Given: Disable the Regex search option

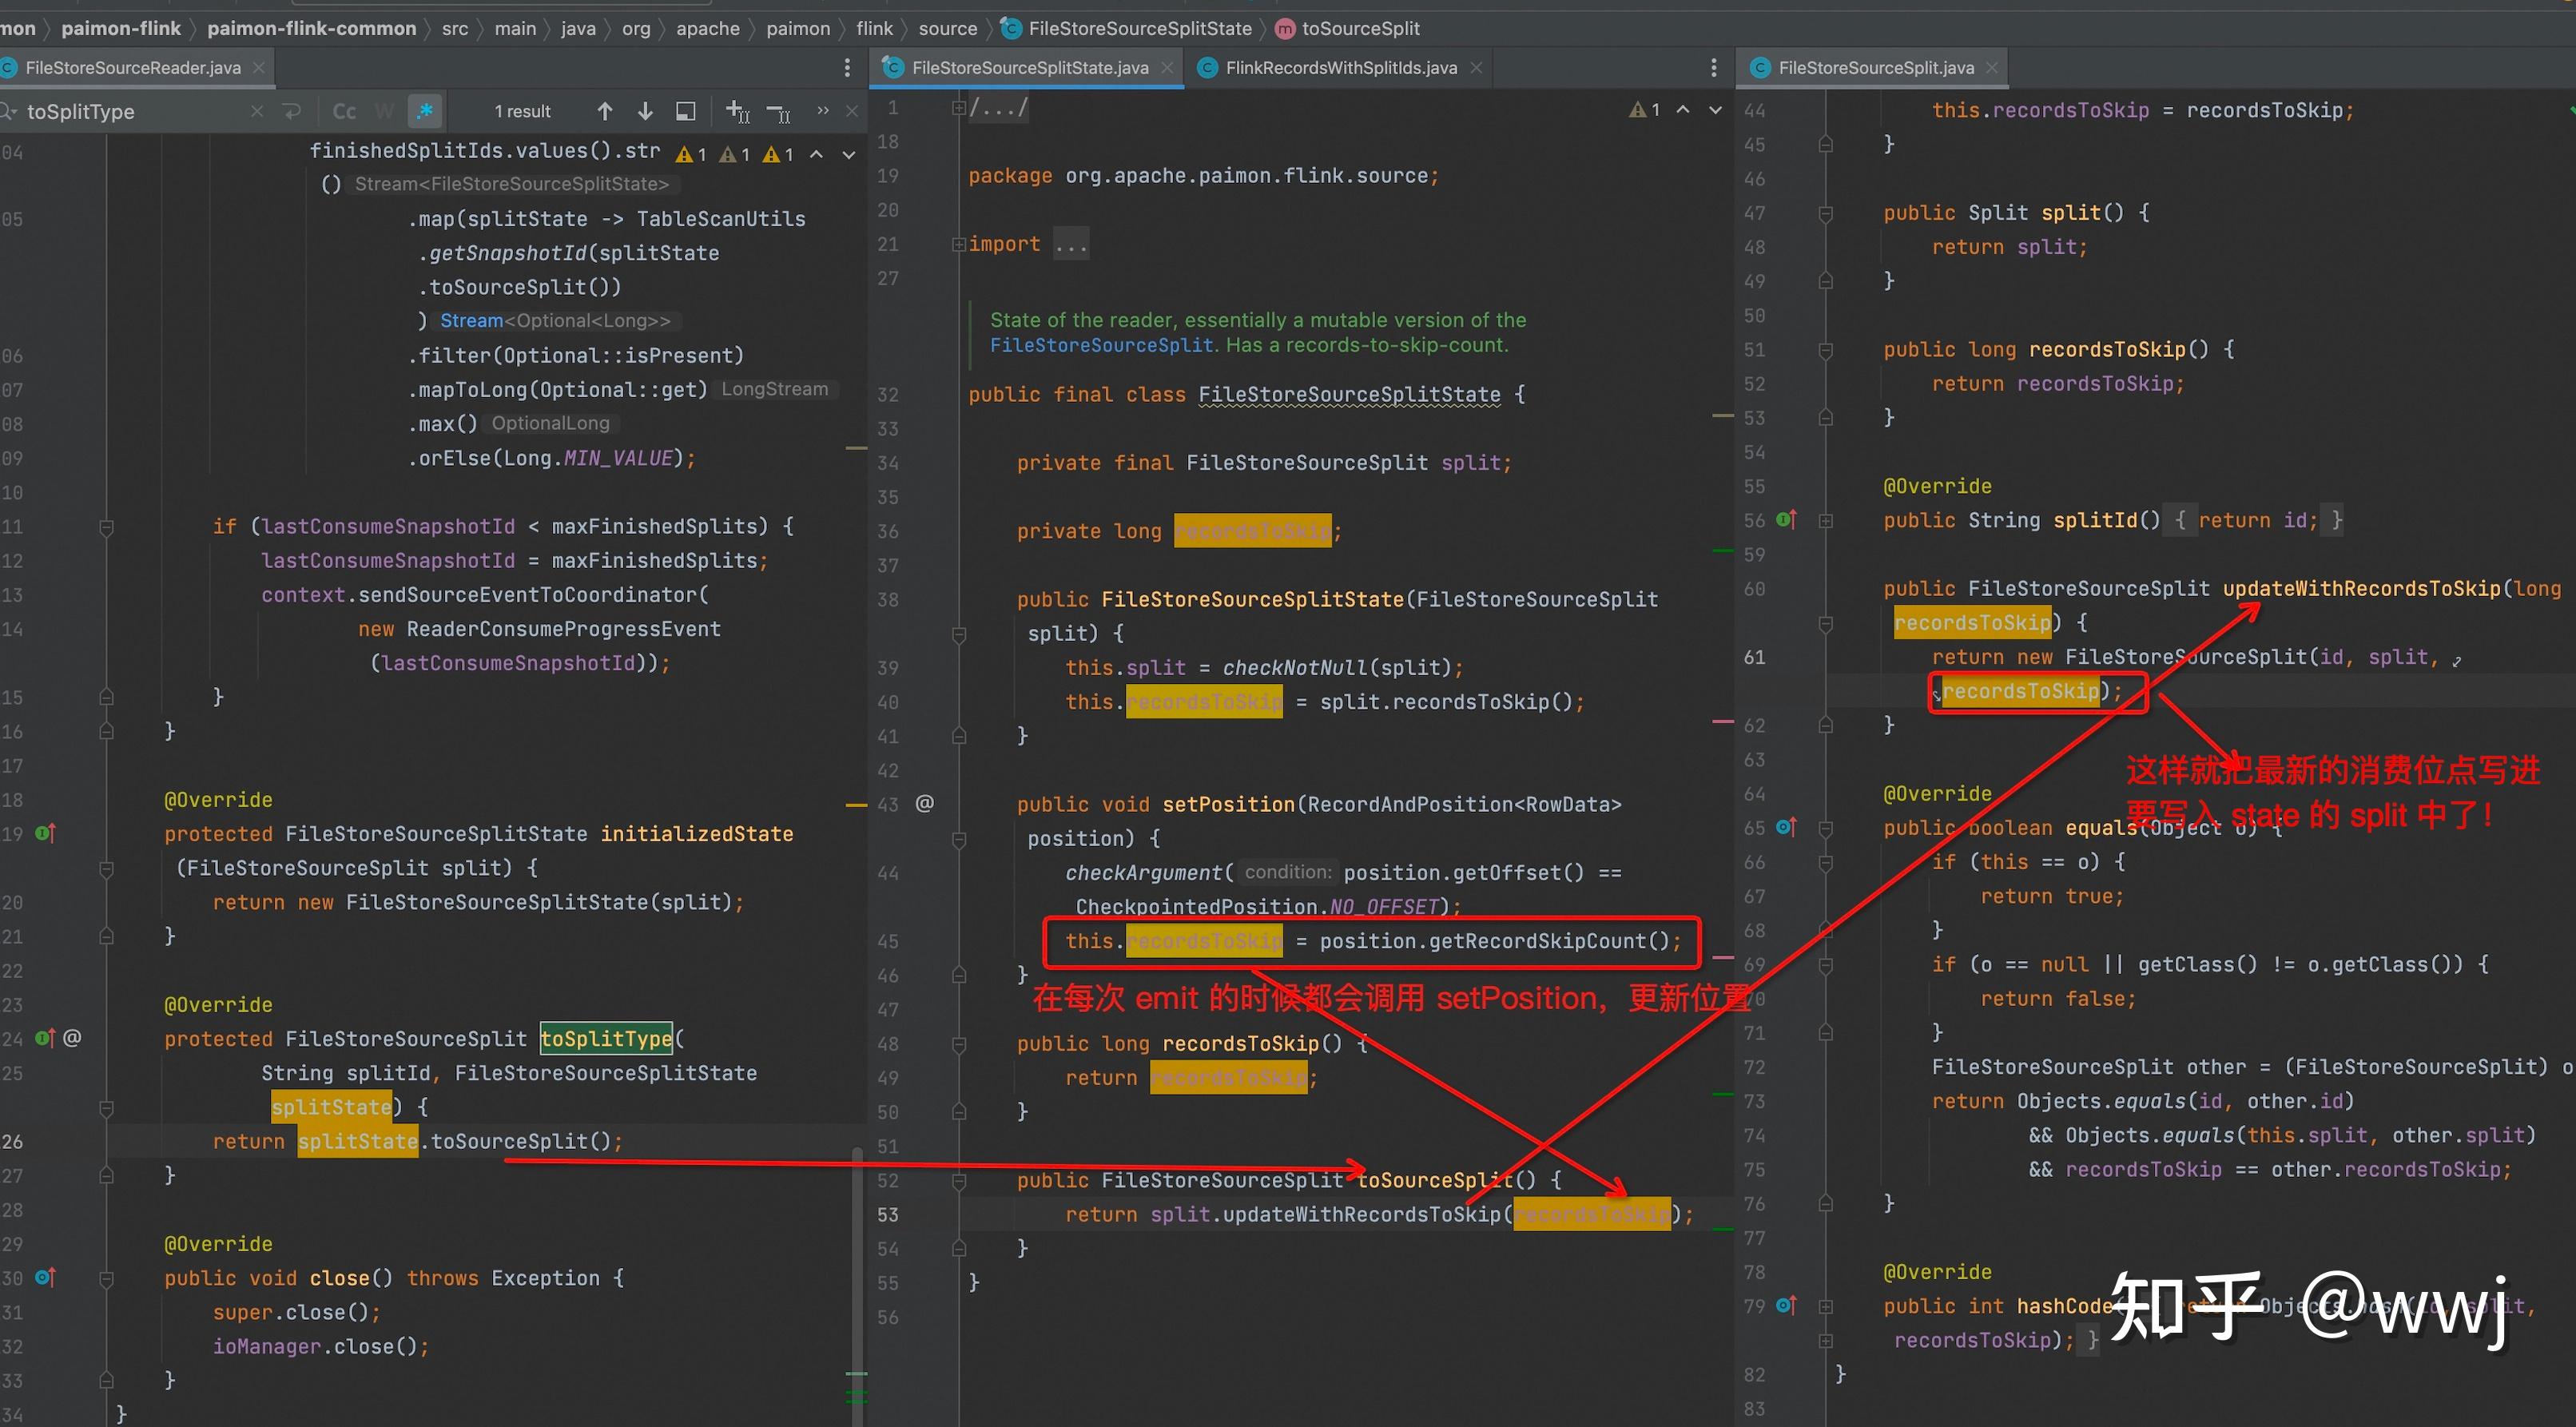Looking at the screenshot, I should click(x=425, y=111).
